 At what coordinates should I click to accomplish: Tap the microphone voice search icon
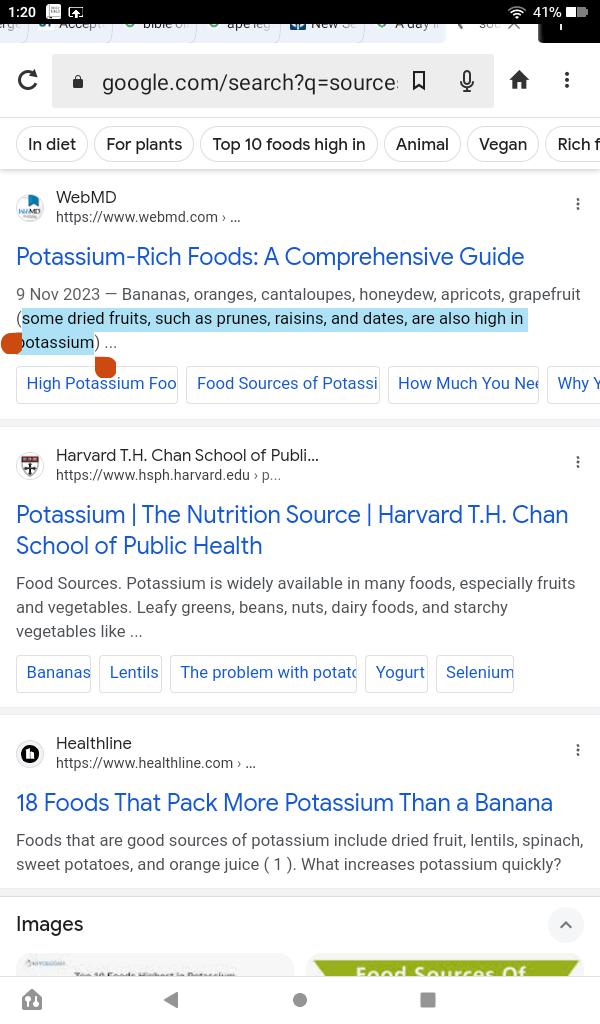[x=467, y=81]
